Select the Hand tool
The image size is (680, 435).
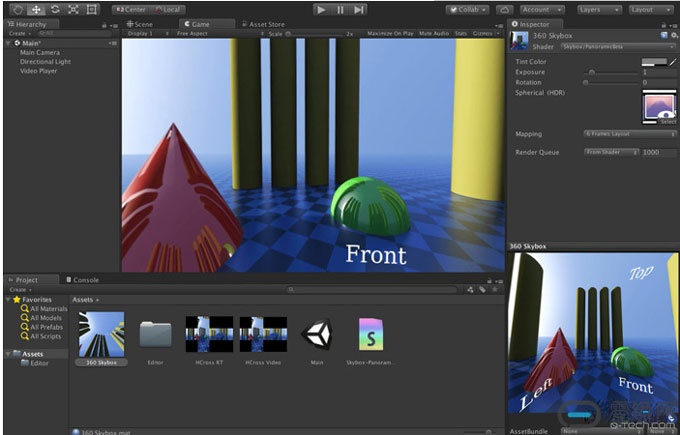coord(16,9)
